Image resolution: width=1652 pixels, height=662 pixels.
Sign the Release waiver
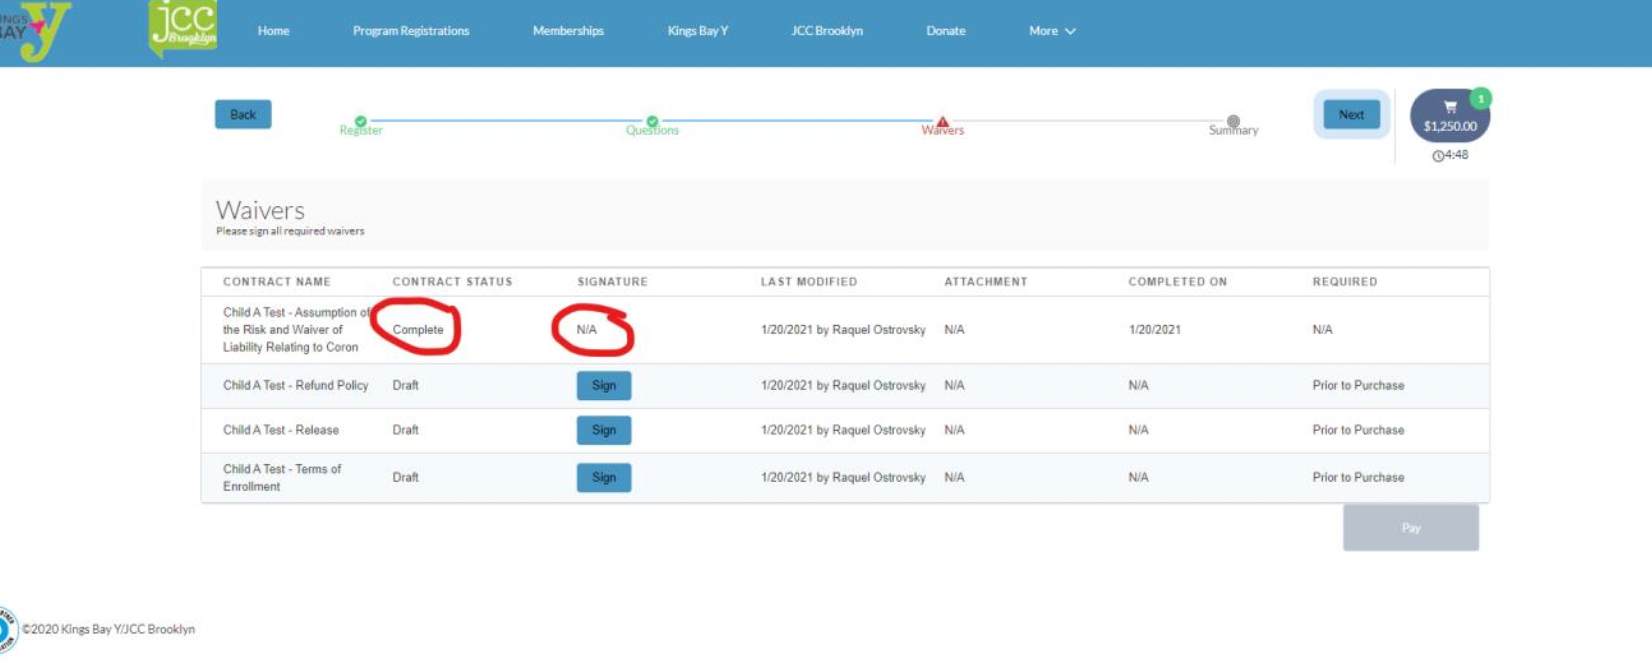click(x=604, y=430)
